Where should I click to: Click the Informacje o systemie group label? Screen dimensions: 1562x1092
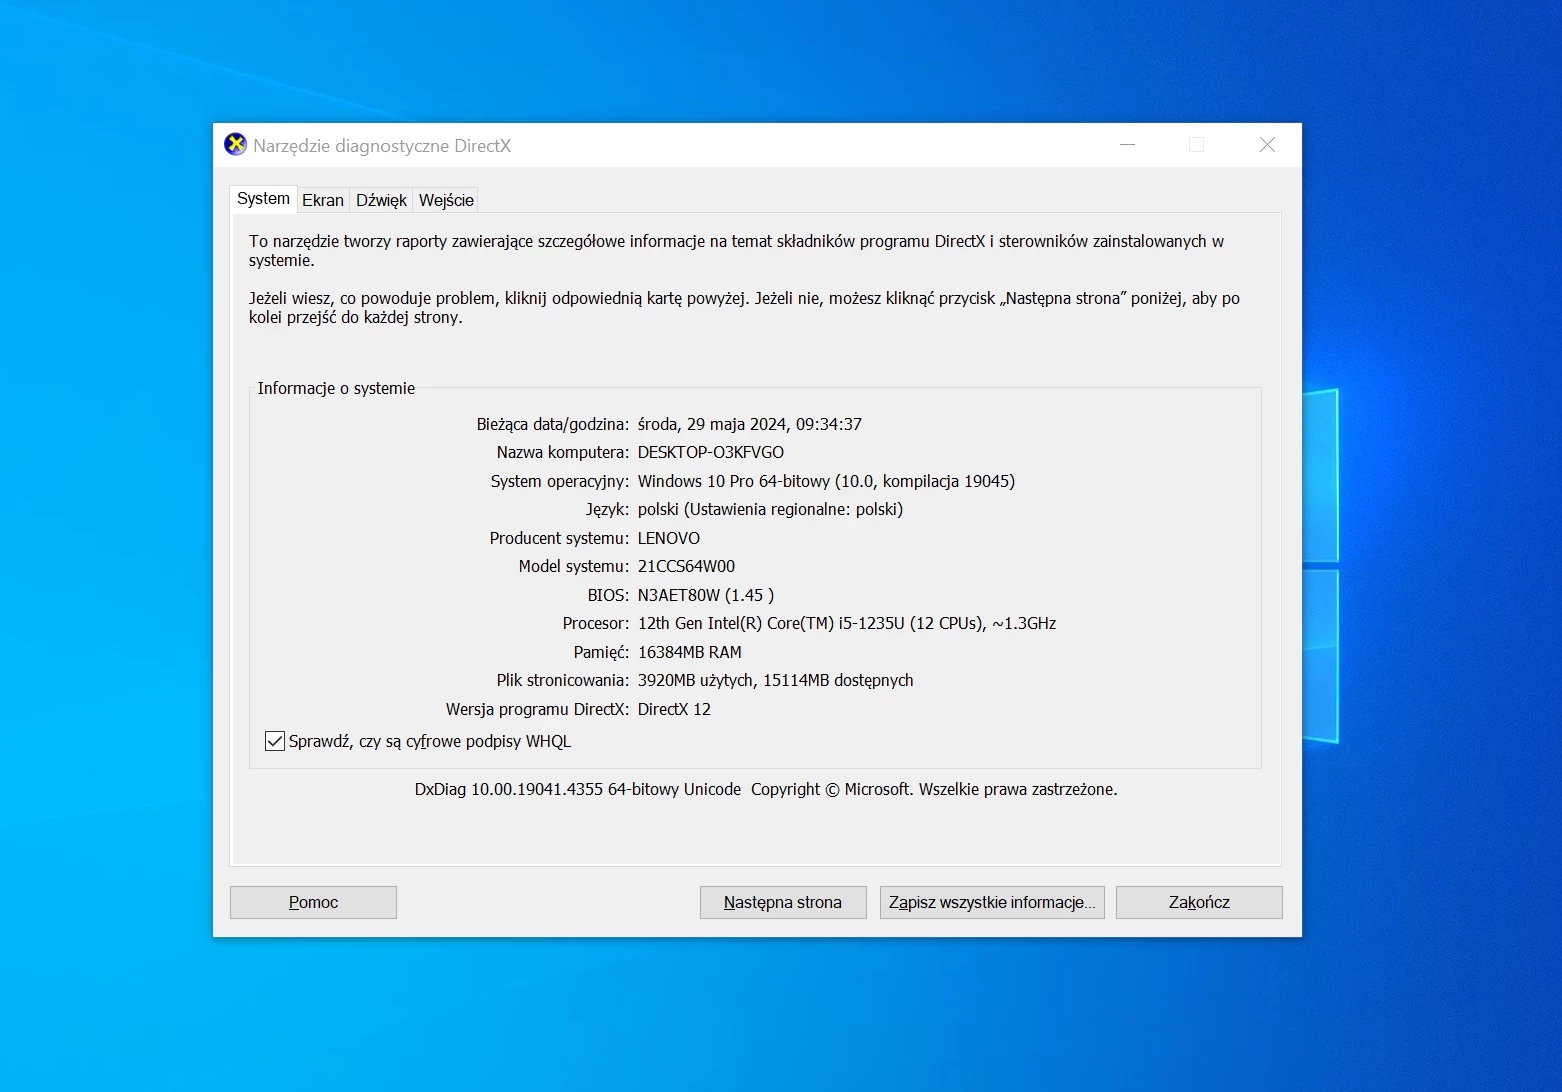click(x=336, y=388)
